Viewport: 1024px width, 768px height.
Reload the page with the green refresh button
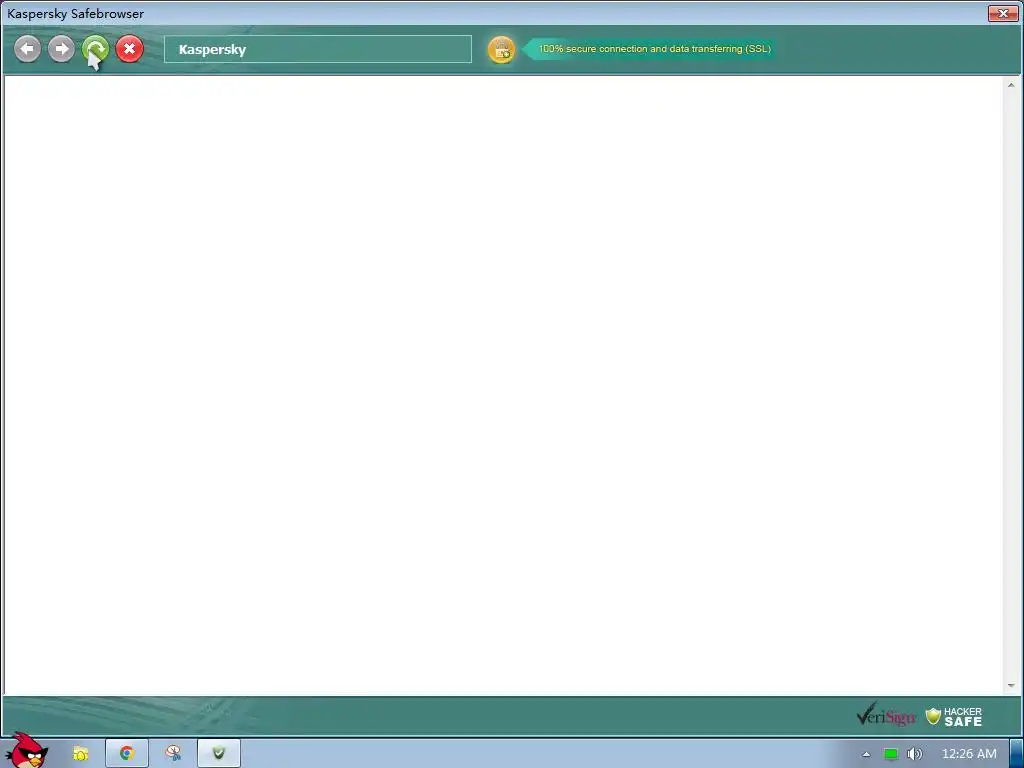pyautogui.click(x=95, y=49)
